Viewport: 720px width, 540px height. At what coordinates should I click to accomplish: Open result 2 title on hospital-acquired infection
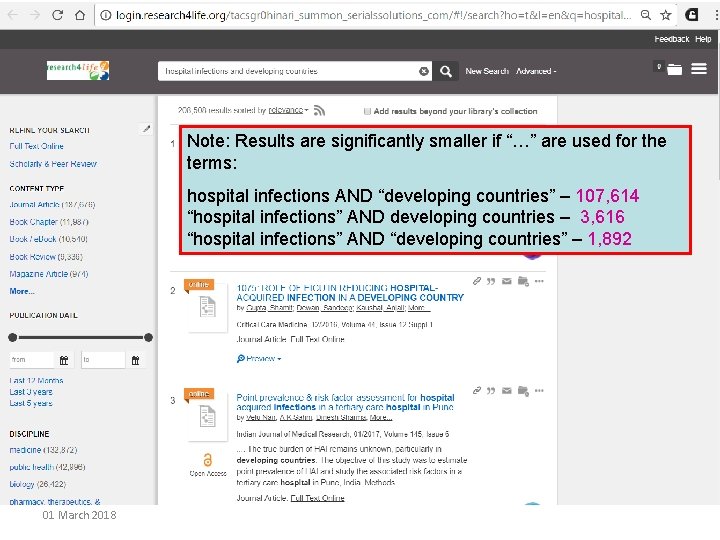pos(350,292)
